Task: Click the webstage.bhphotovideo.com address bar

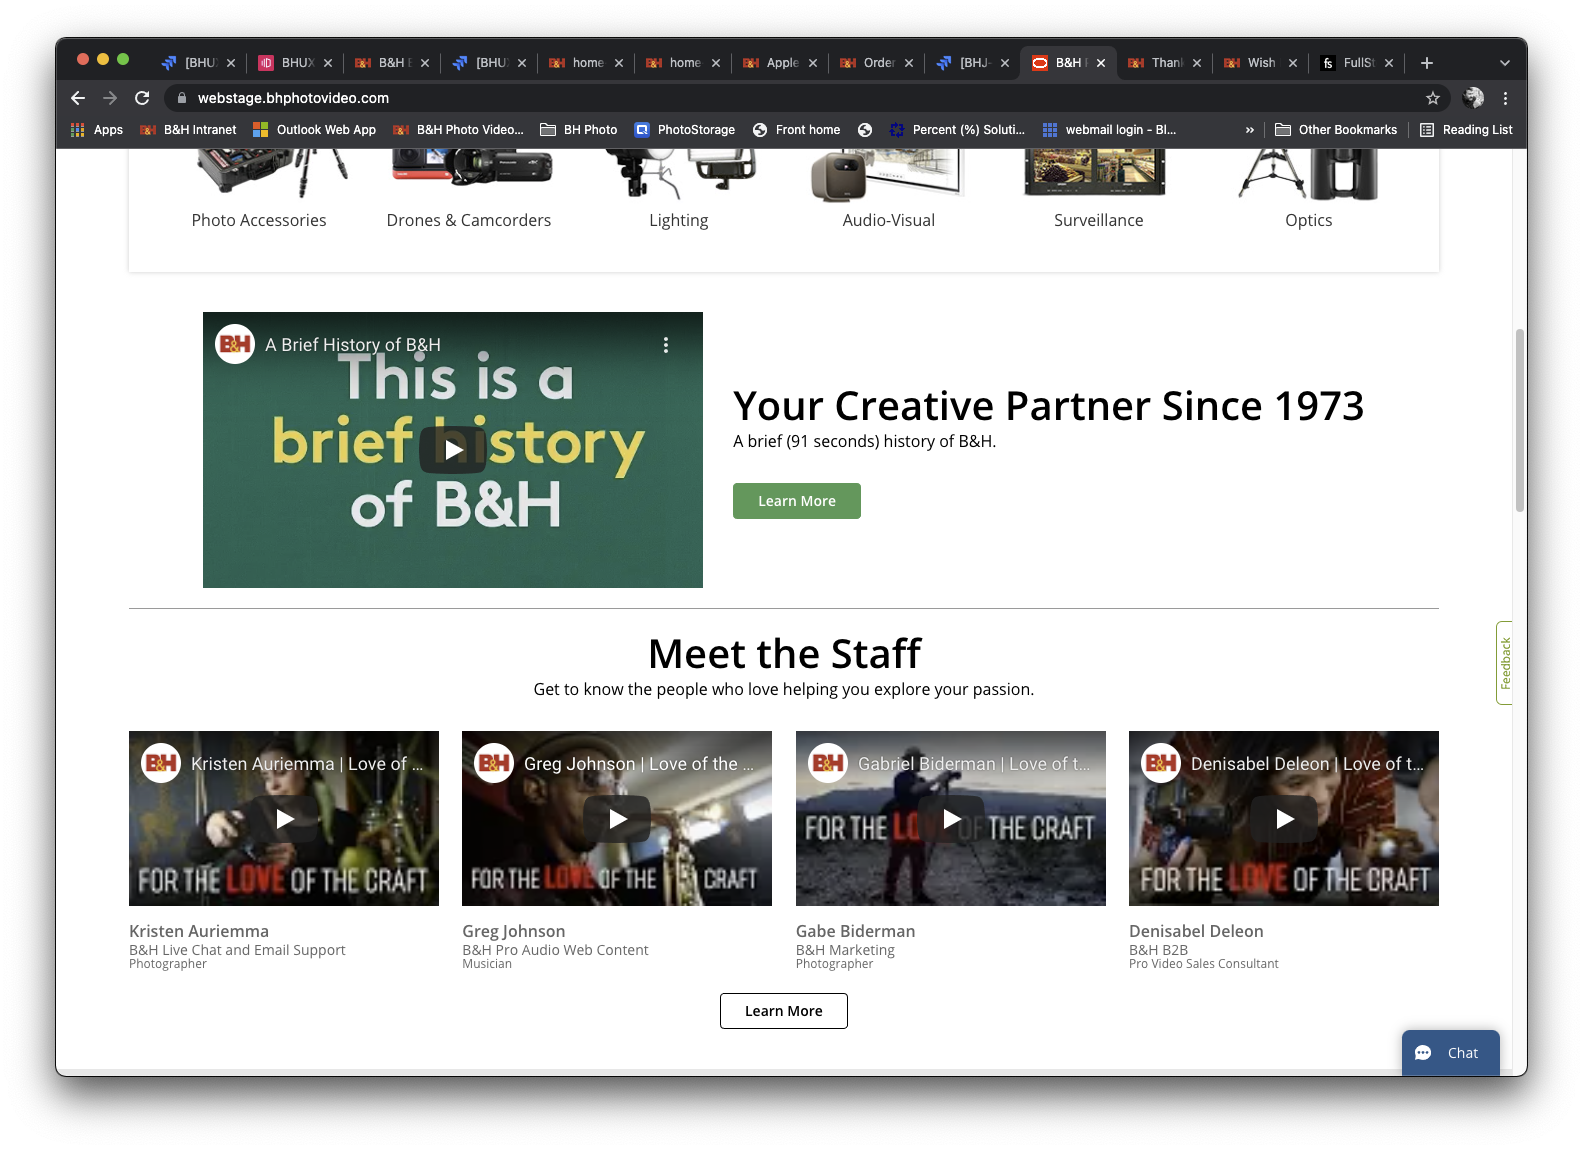Action: 293,98
